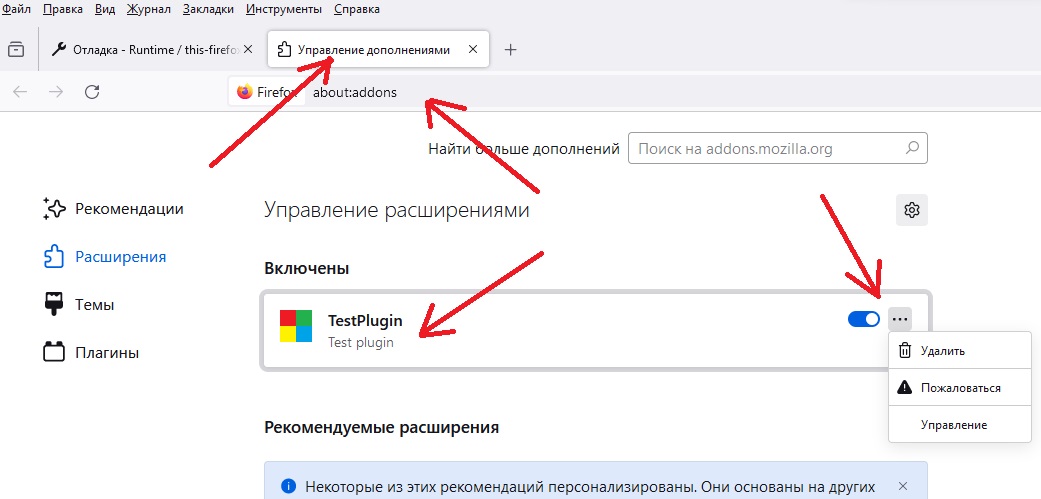Open Расширения in the sidebar
This screenshot has height=499, width=1041.
[x=105, y=257]
